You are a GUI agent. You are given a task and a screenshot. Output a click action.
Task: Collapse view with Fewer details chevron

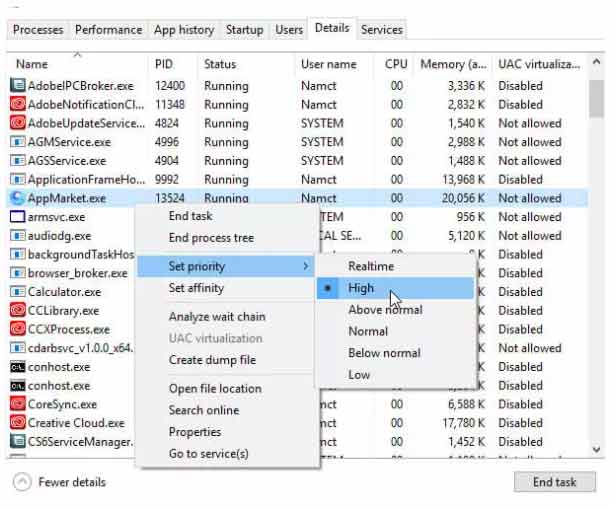click(x=22, y=482)
